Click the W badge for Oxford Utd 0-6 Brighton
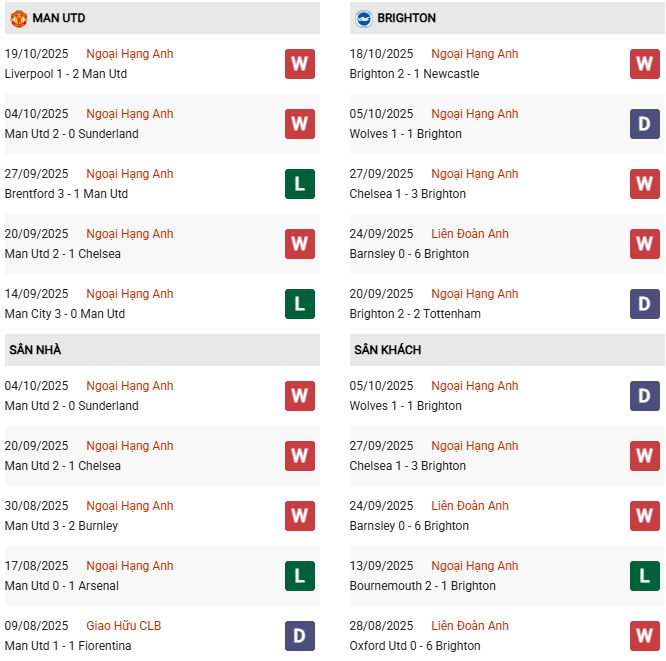The height and width of the screenshot is (661, 666). tap(644, 636)
